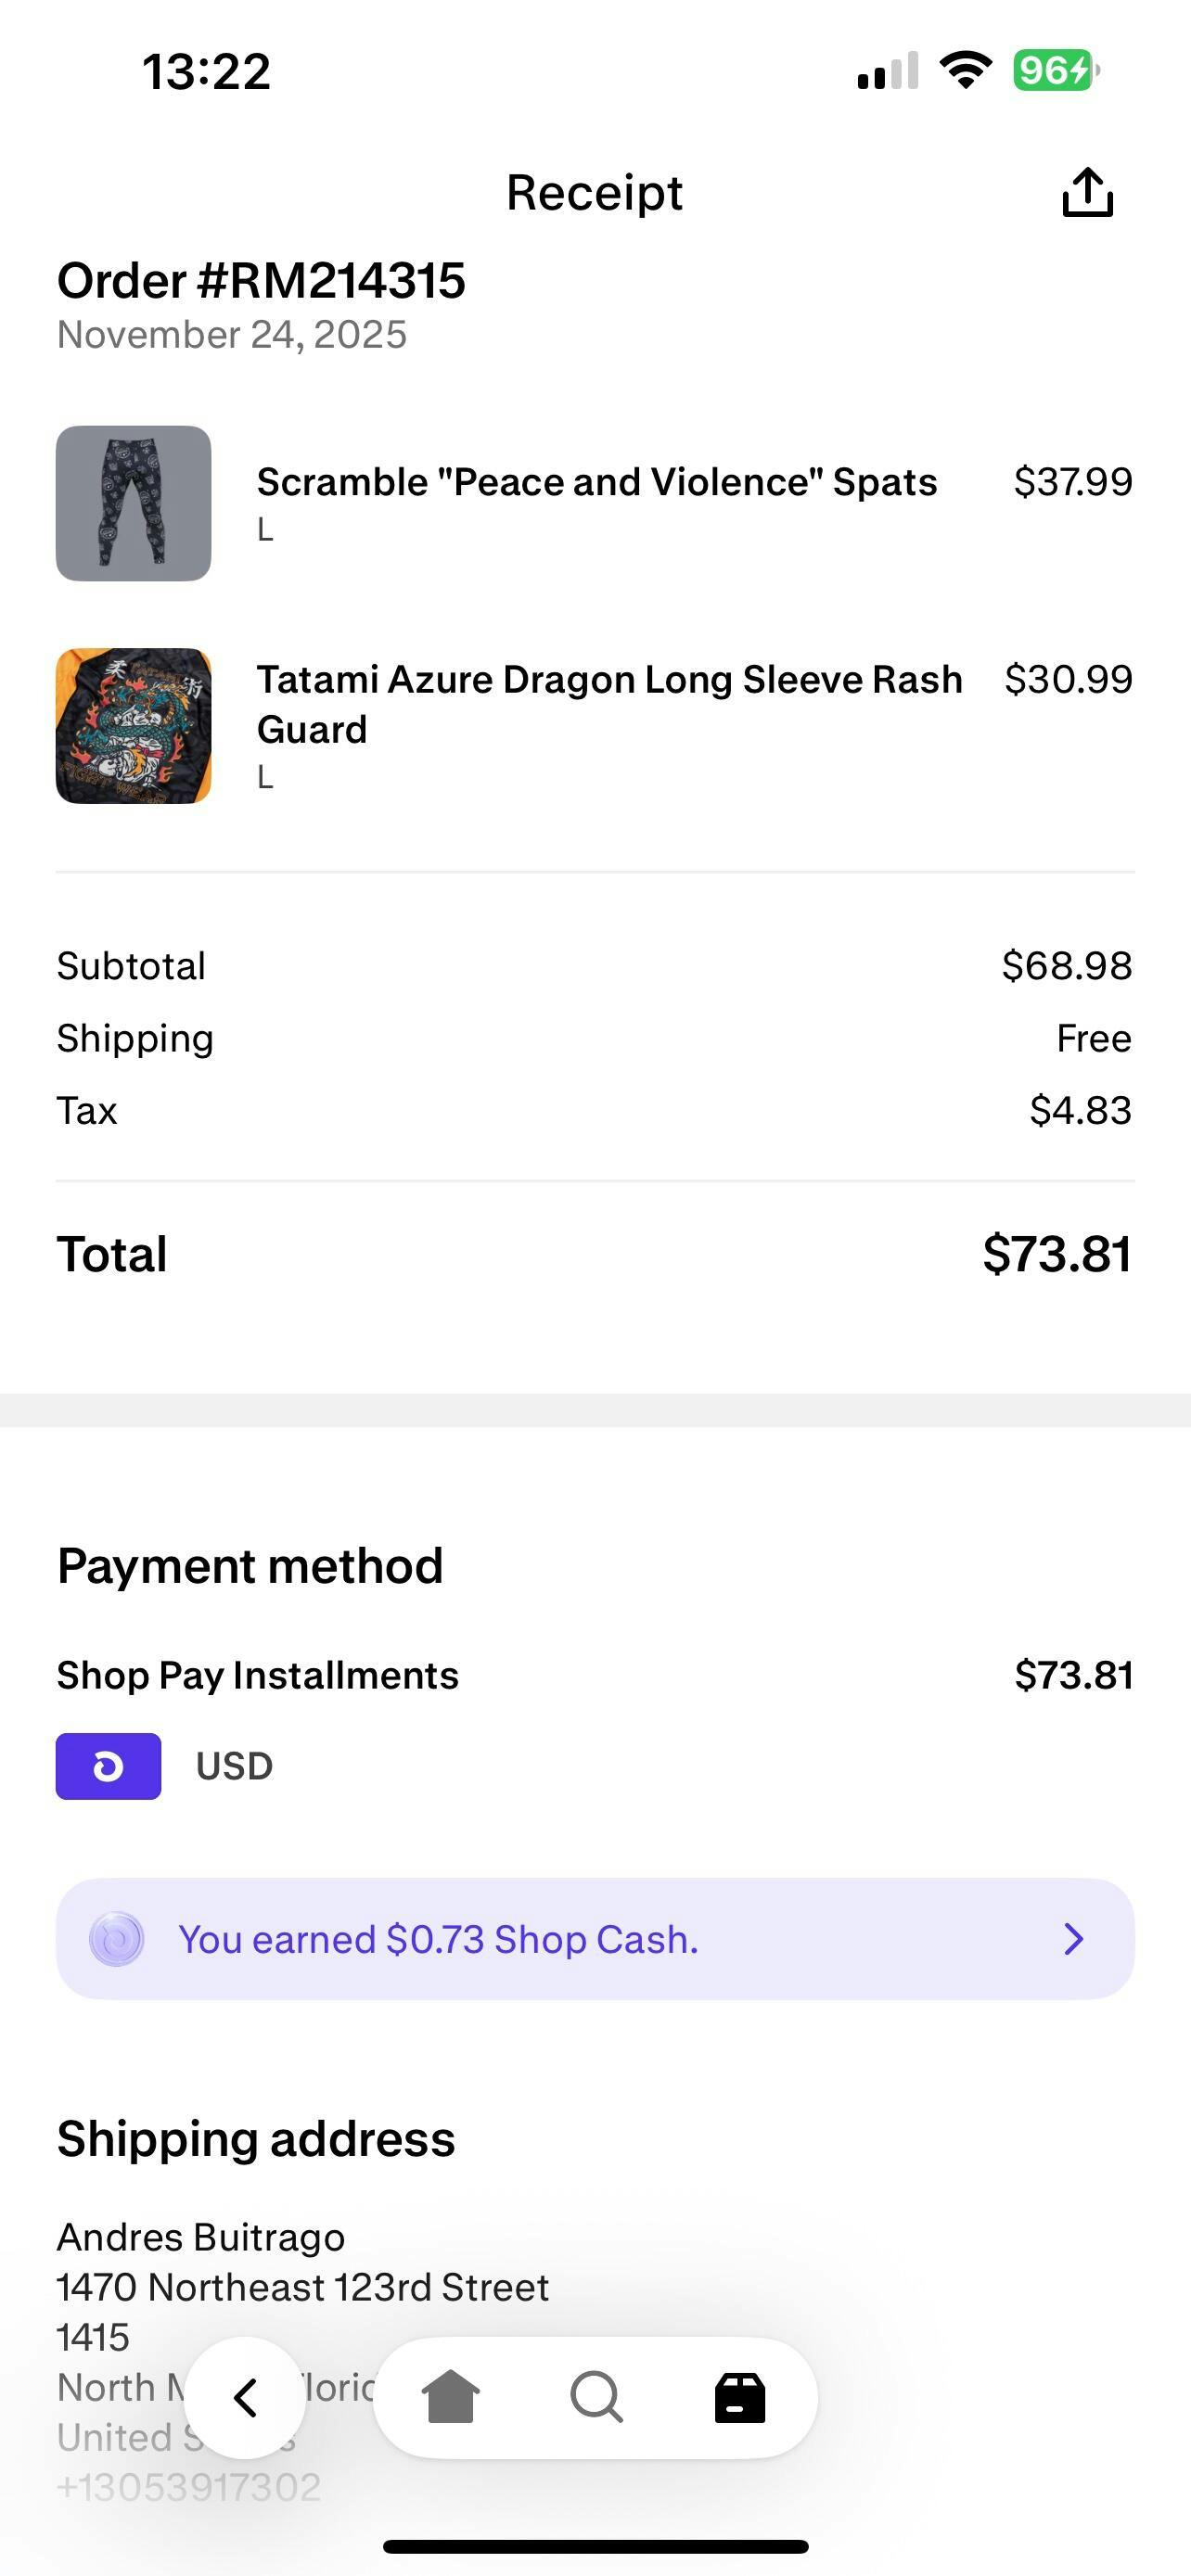
Task: Expand the Shop Cash details chevron
Action: click(x=1073, y=1939)
